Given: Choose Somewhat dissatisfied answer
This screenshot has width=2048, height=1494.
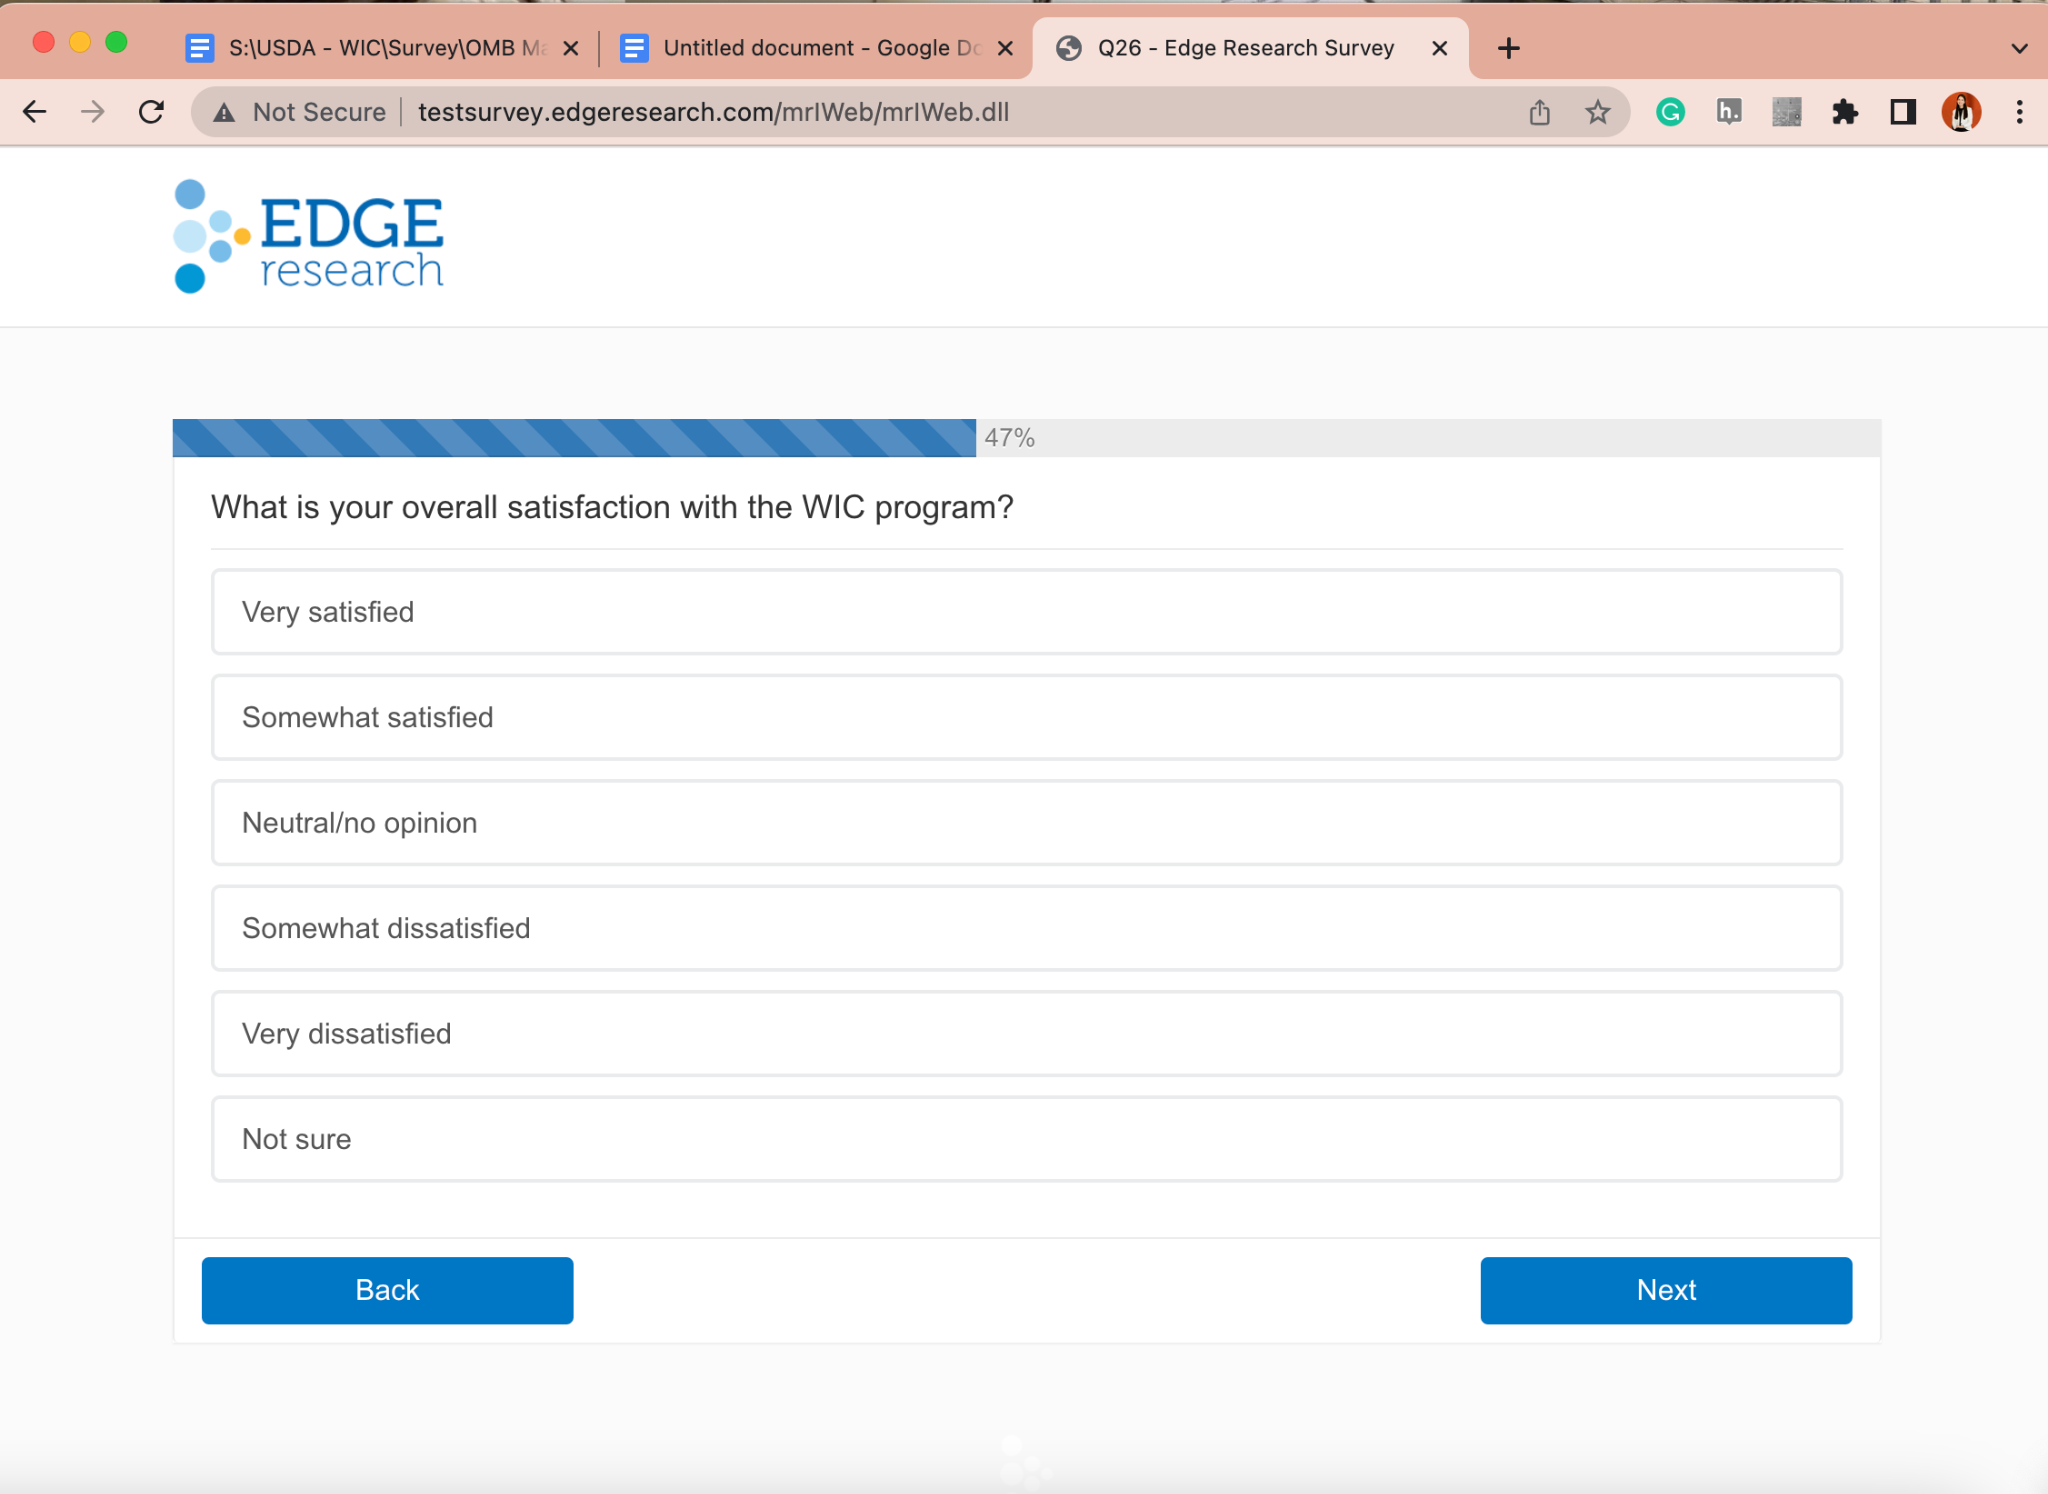Looking at the screenshot, I should coord(1026,928).
